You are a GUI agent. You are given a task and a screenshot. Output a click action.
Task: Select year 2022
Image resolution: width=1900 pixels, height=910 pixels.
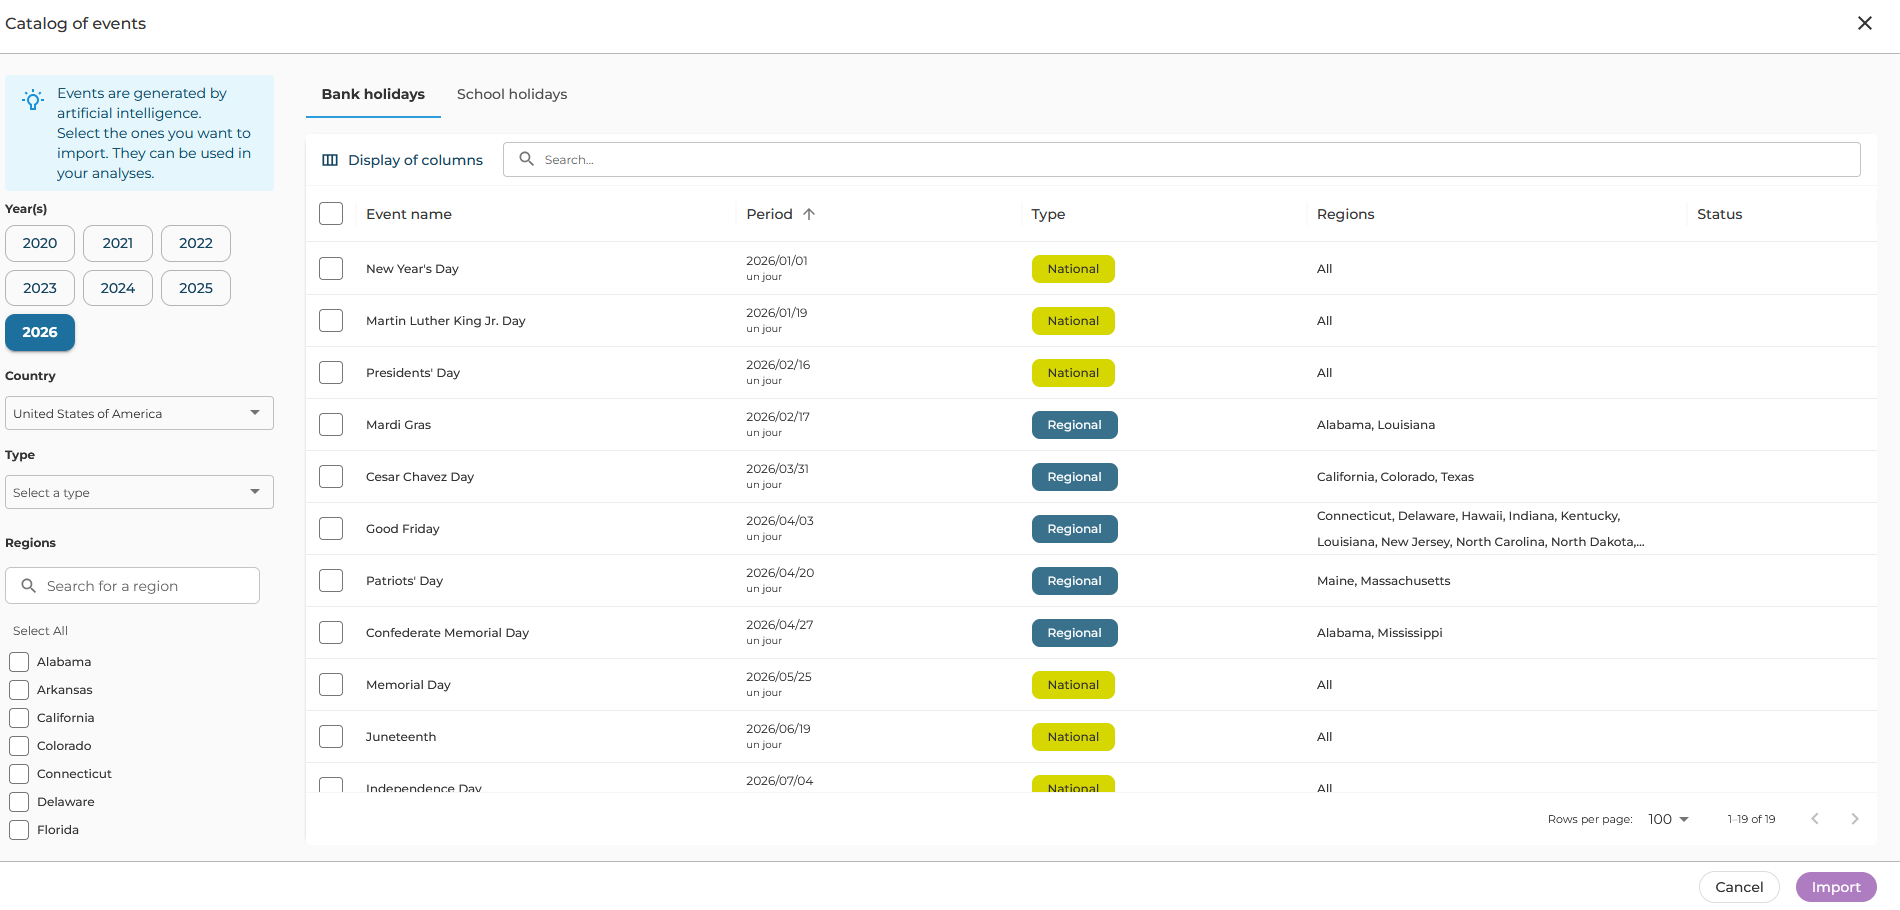tap(196, 243)
